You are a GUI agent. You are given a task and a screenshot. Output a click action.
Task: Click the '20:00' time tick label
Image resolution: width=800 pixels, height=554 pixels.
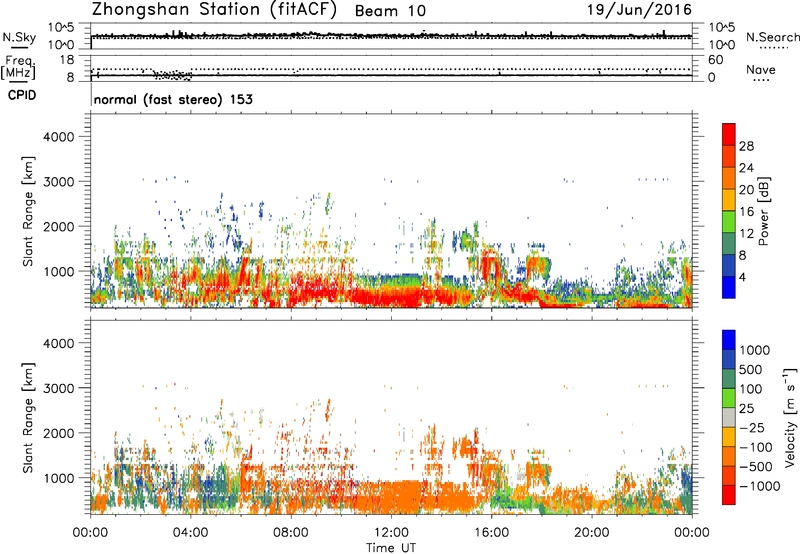591,533
